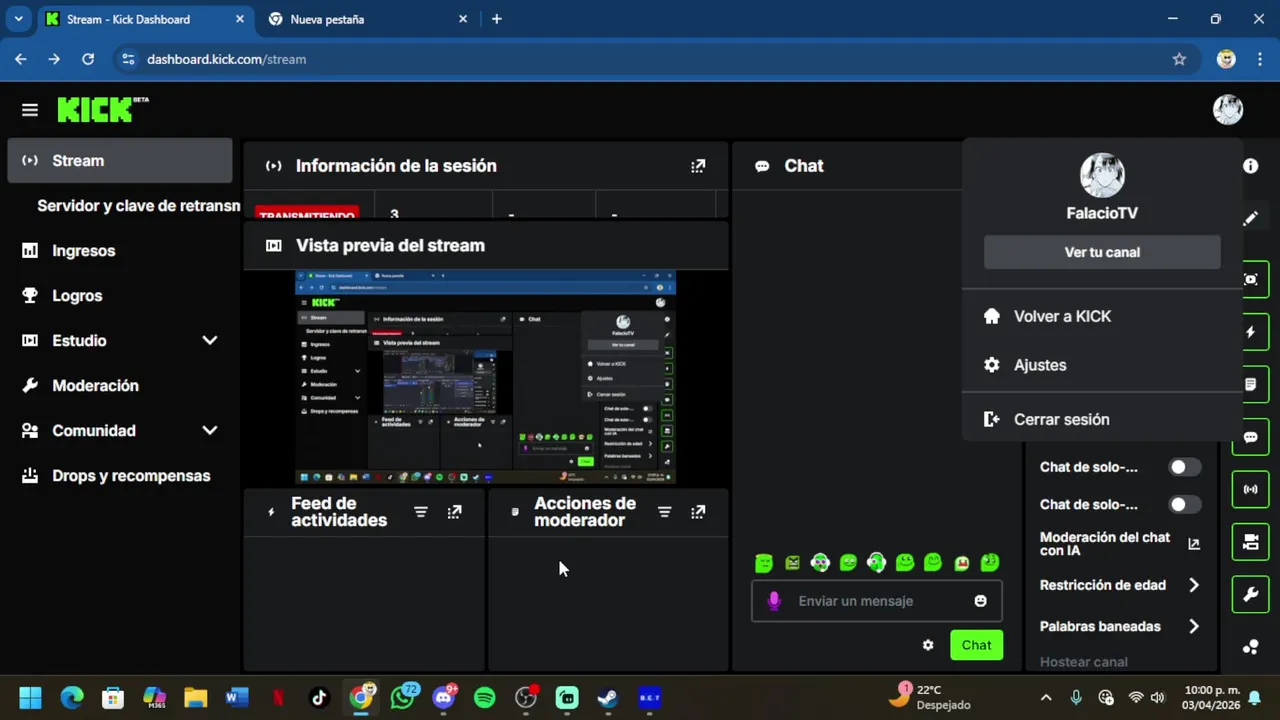Click the TRANSMITIENDO live status badge

tap(307, 213)
